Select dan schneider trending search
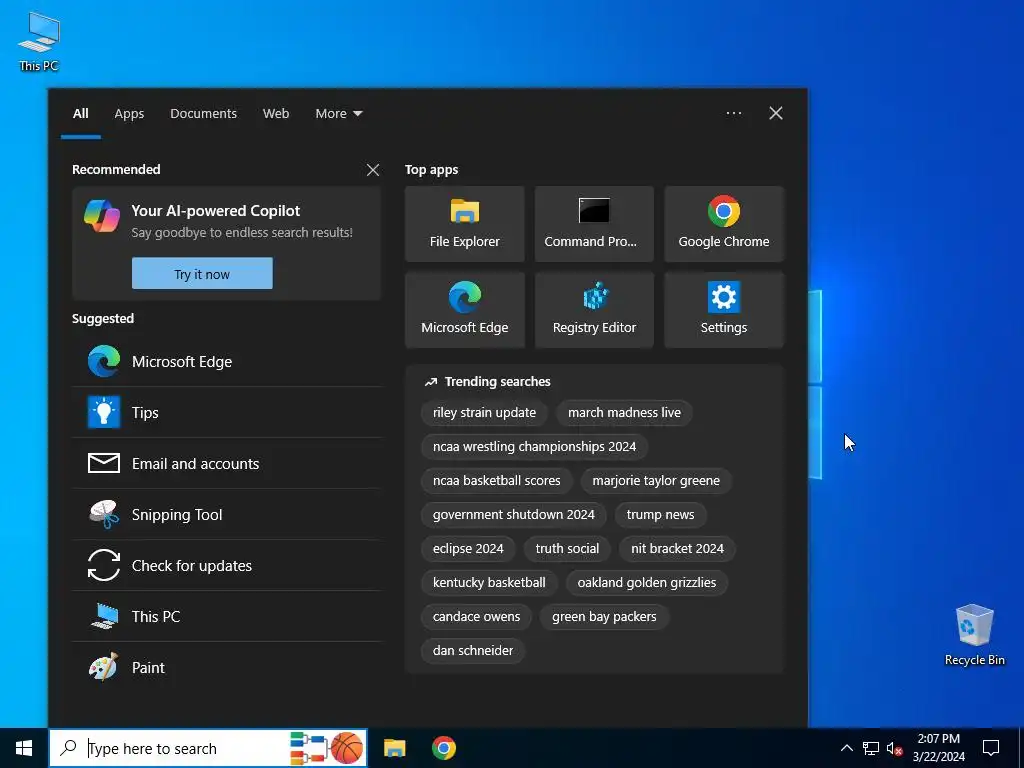 [x=473, y=650]
